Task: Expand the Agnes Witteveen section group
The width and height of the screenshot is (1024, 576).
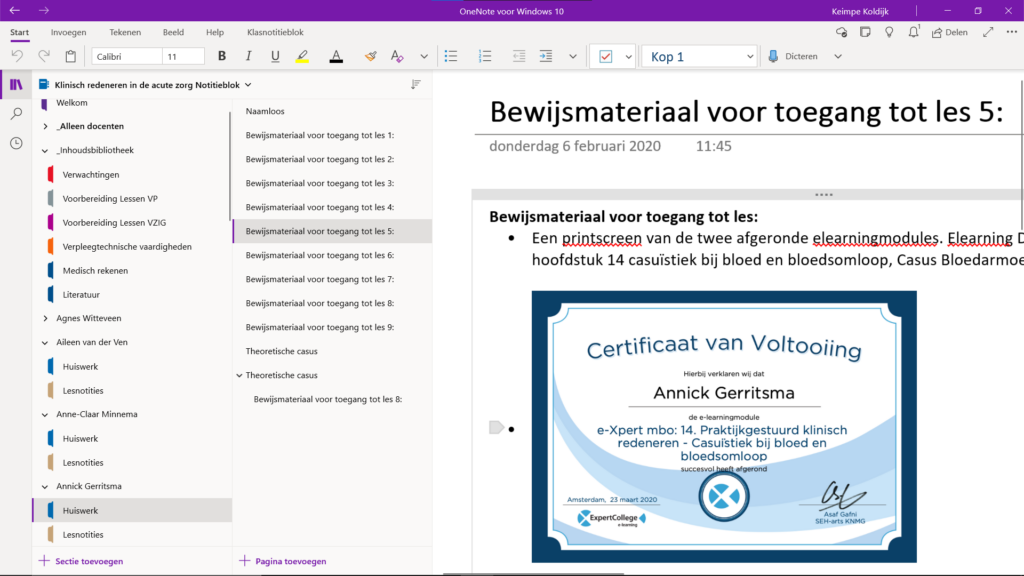Action: [x=46, y=318]
